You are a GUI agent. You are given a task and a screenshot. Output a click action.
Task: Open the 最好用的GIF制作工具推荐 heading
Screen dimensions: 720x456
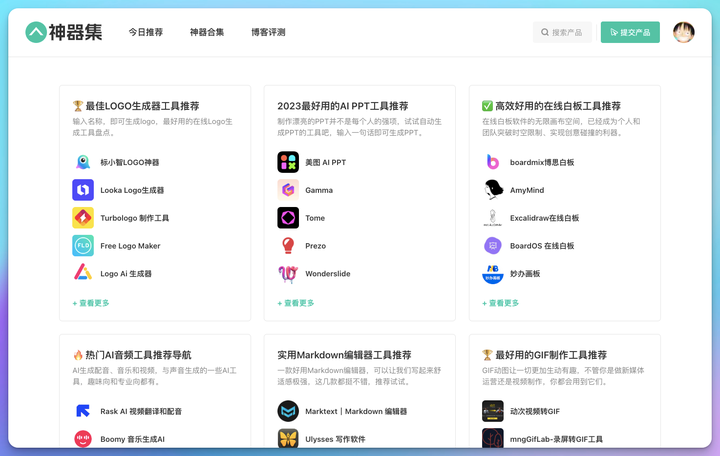coord(545,355)
